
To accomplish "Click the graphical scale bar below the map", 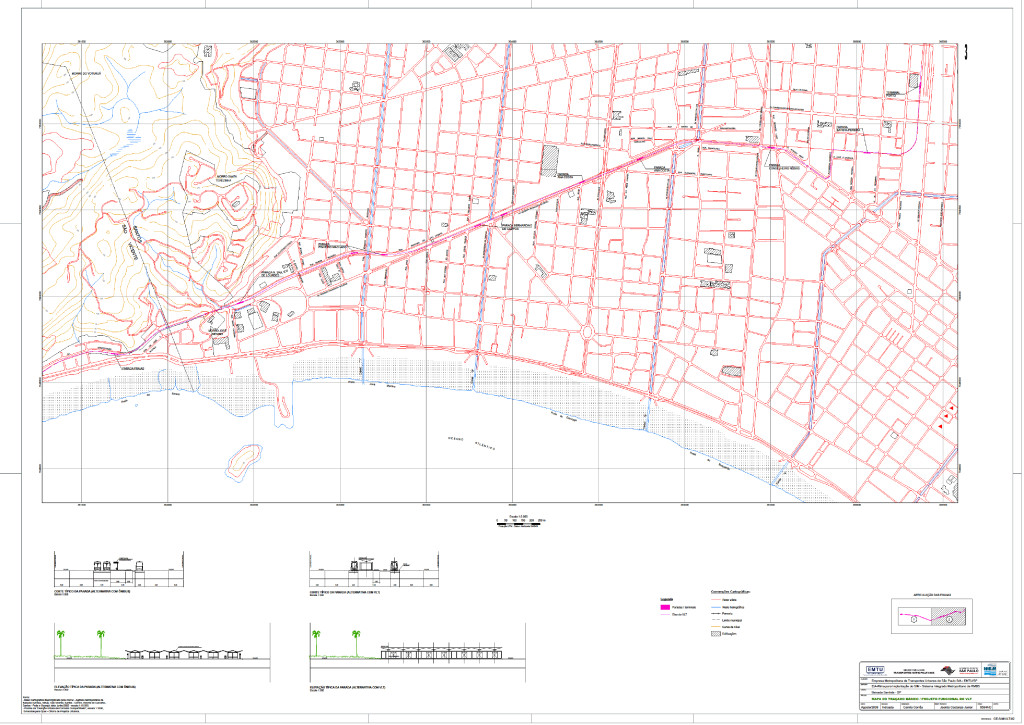I will [518, 524].
